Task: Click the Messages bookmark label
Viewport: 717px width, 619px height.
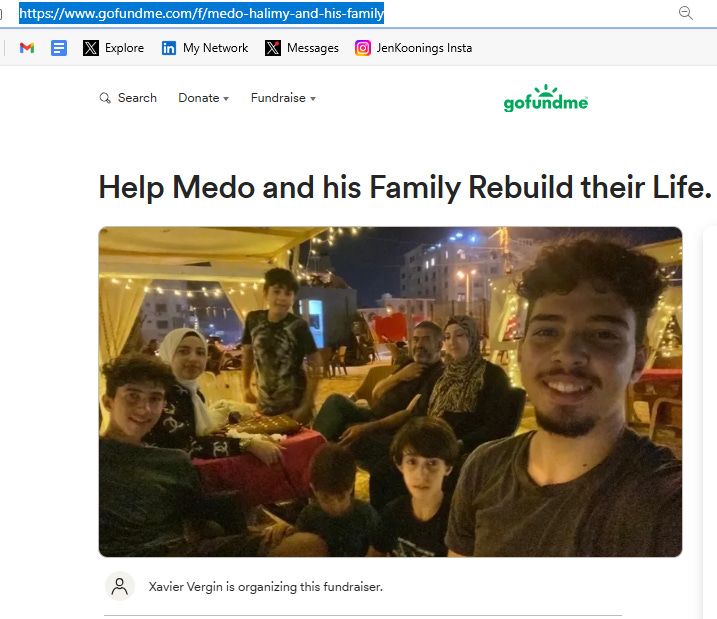Action: pos(313,48)
